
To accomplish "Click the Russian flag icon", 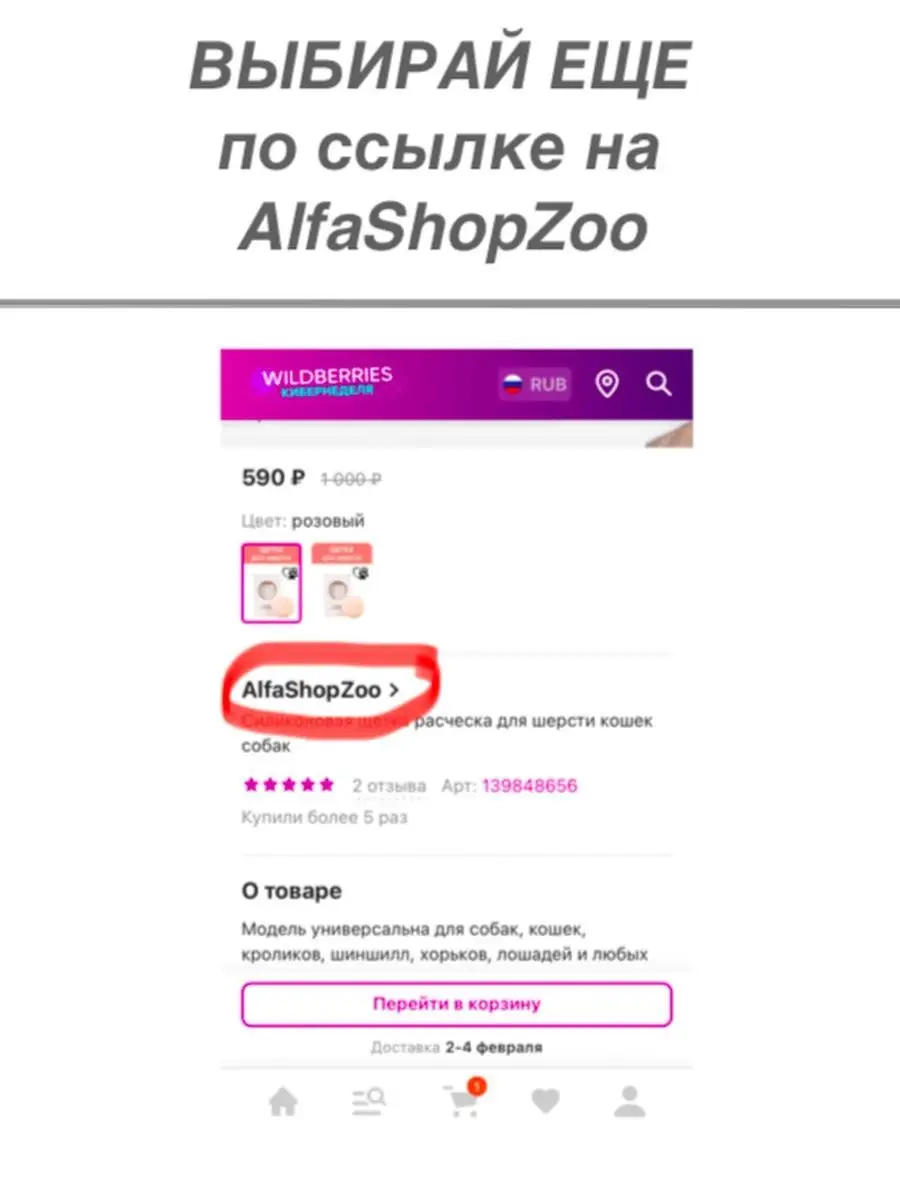I will [x=513, y=385].
